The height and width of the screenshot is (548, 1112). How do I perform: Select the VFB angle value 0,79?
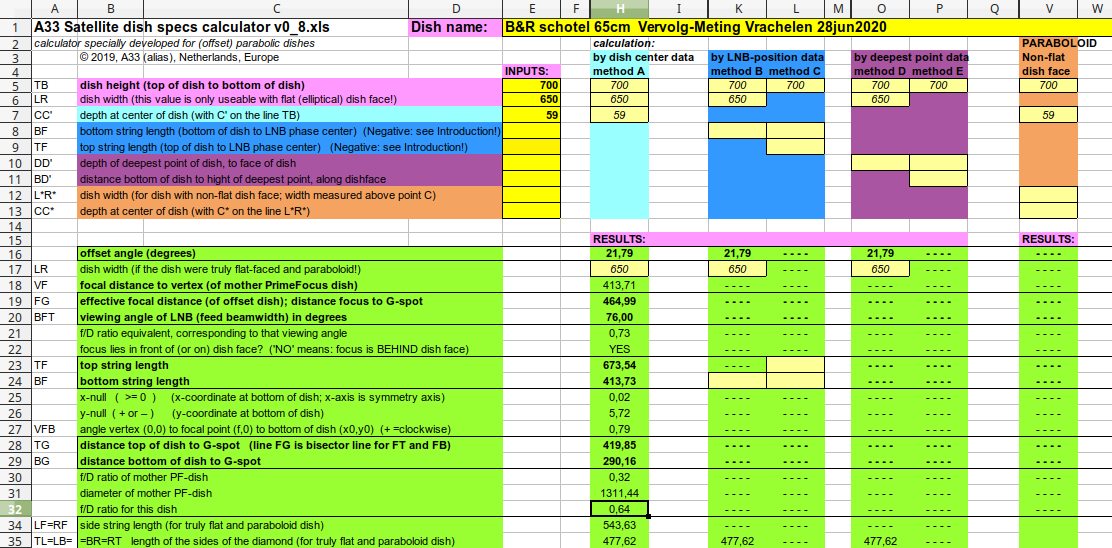pos(620,429)
